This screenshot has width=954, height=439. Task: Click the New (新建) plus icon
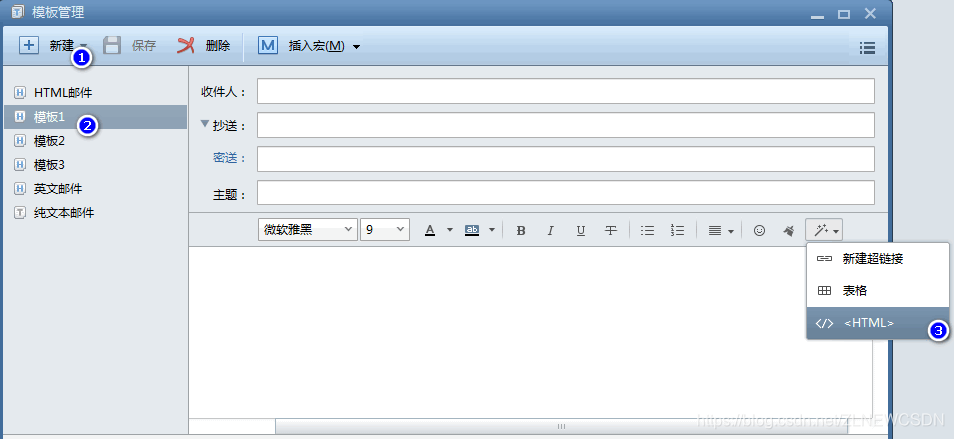click(29, 45)
